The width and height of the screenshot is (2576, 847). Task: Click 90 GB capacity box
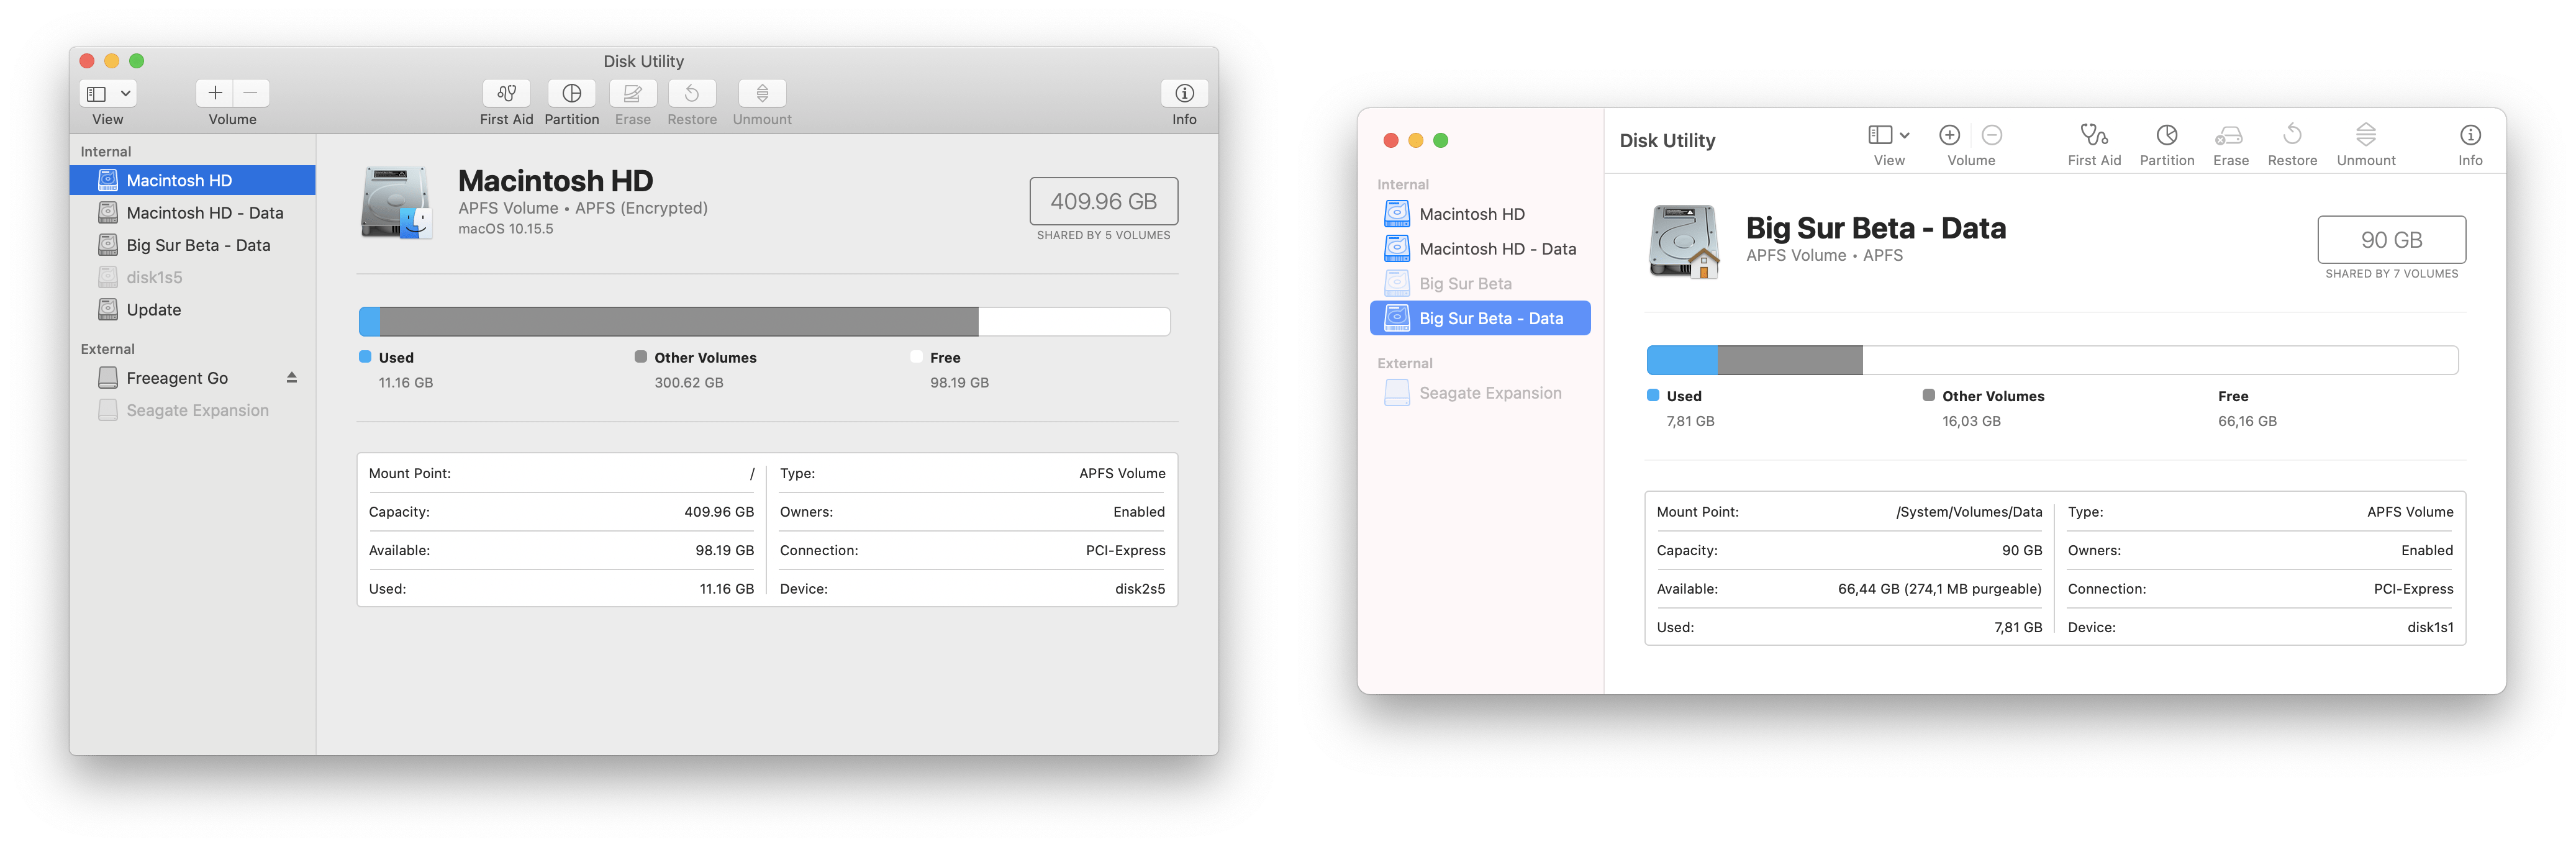coord(2391,240)
